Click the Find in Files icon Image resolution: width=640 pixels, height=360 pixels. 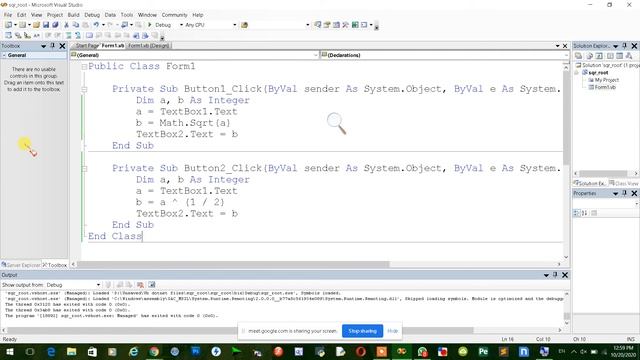pyautogui.click(x=244, y=25)
